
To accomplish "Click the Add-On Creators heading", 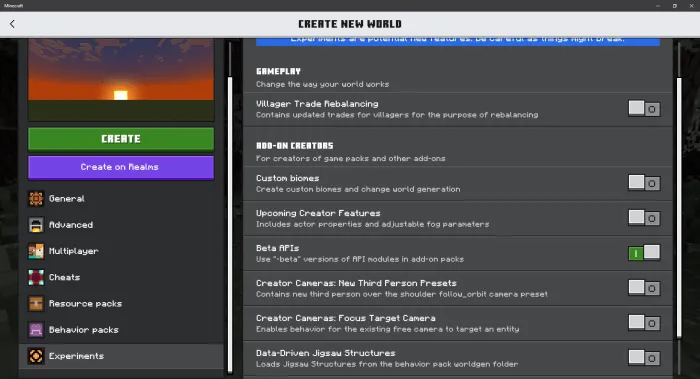I will point(295,146).
